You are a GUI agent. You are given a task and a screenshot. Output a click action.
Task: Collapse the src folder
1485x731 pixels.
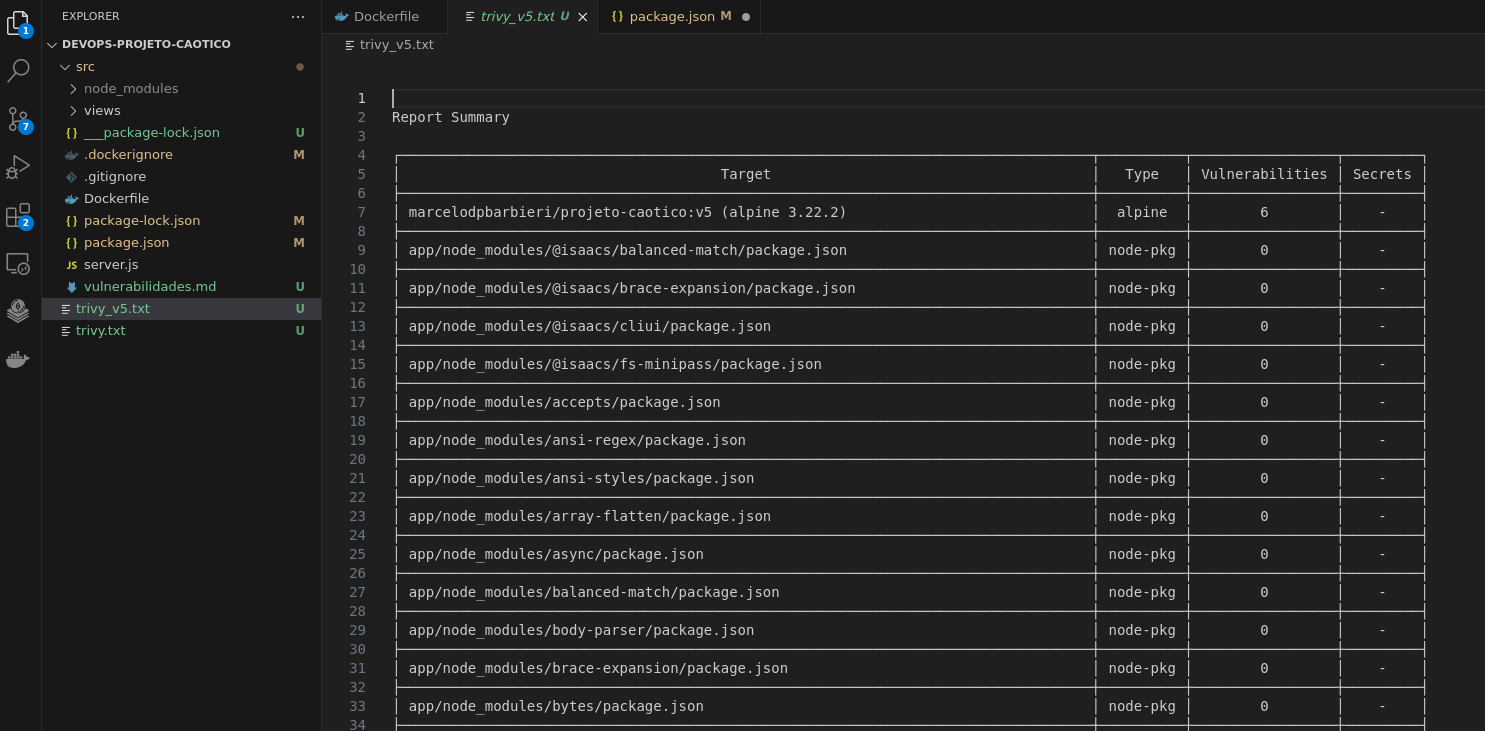[x=85, y=66]
